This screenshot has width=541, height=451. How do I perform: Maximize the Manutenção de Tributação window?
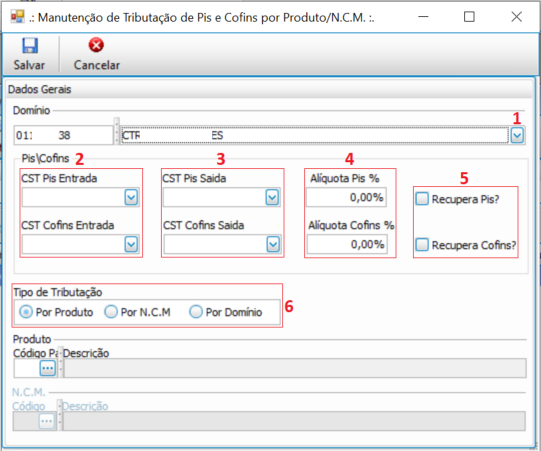pos(469,17)
